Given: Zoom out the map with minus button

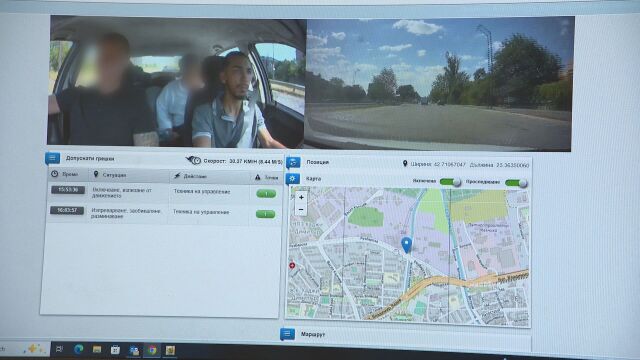Looking at the screenshot, I should 301,210.
